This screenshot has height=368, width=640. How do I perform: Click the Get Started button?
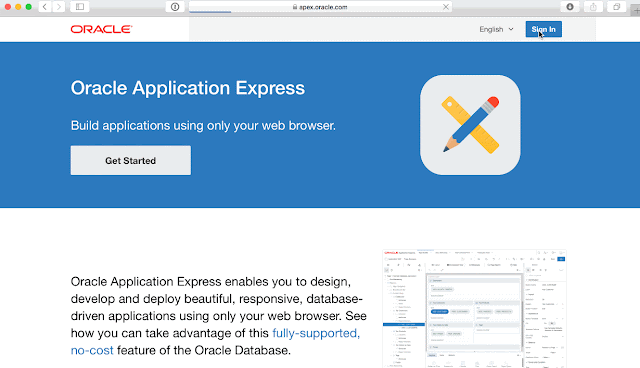click(x=131, y=160)
